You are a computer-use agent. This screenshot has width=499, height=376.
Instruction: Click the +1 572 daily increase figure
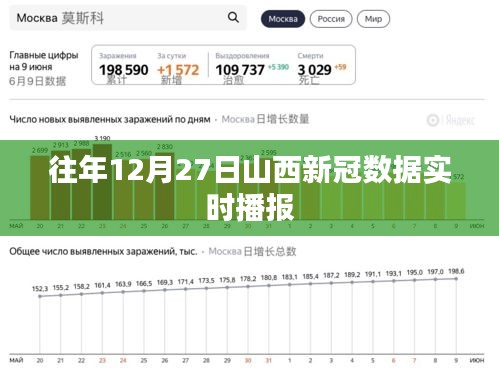click(178, 70)
